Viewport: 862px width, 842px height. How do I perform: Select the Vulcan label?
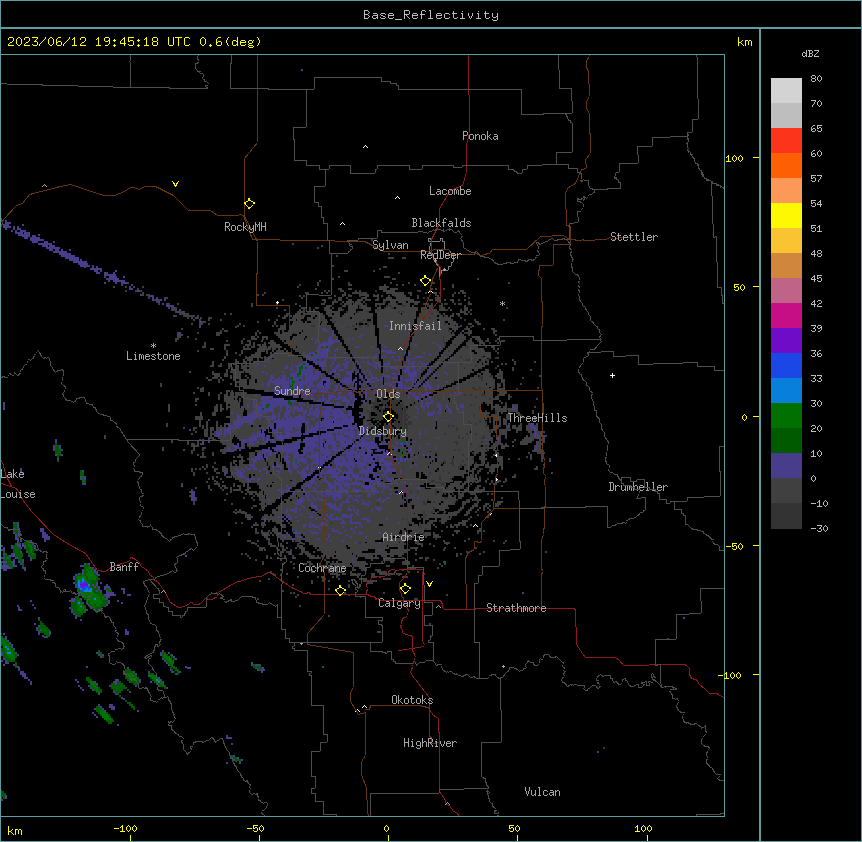click(x=543, y=792)
